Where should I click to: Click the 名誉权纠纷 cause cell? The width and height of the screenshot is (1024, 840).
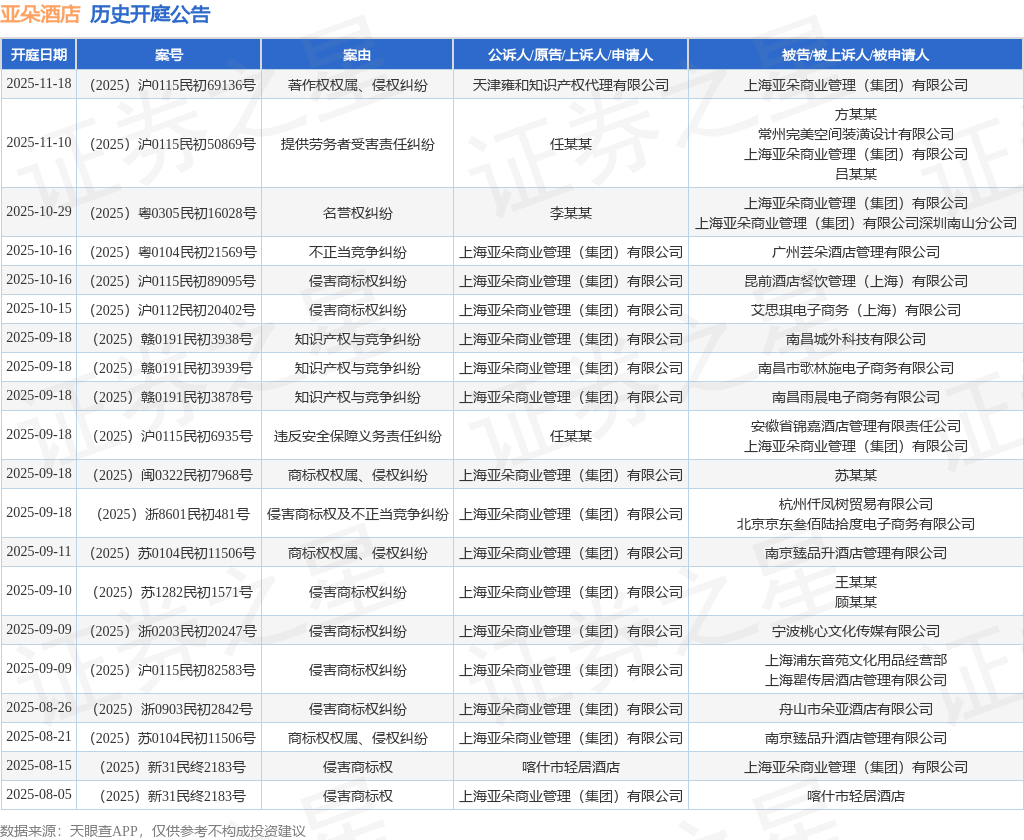tap(357, 213)
